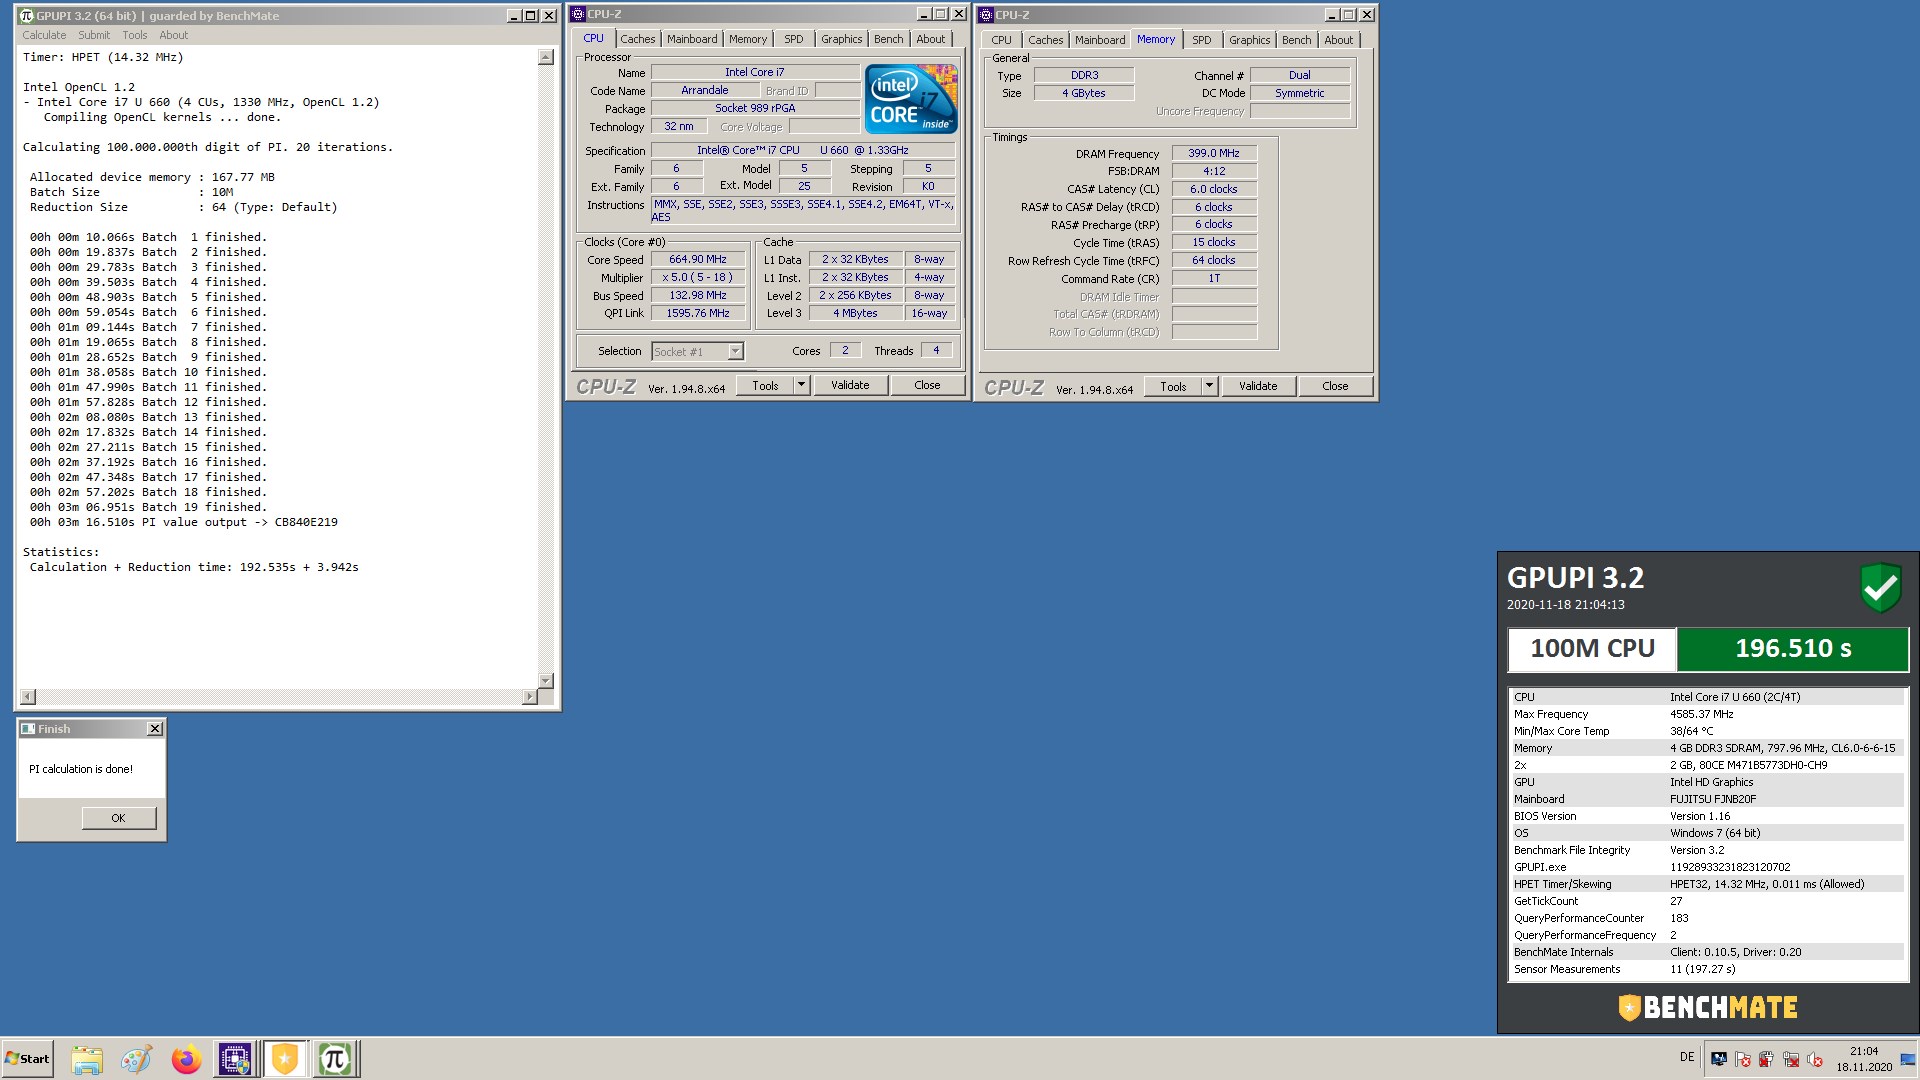Open About tab in the Memory window
1920x1080 pixels.
point(1338,40)
